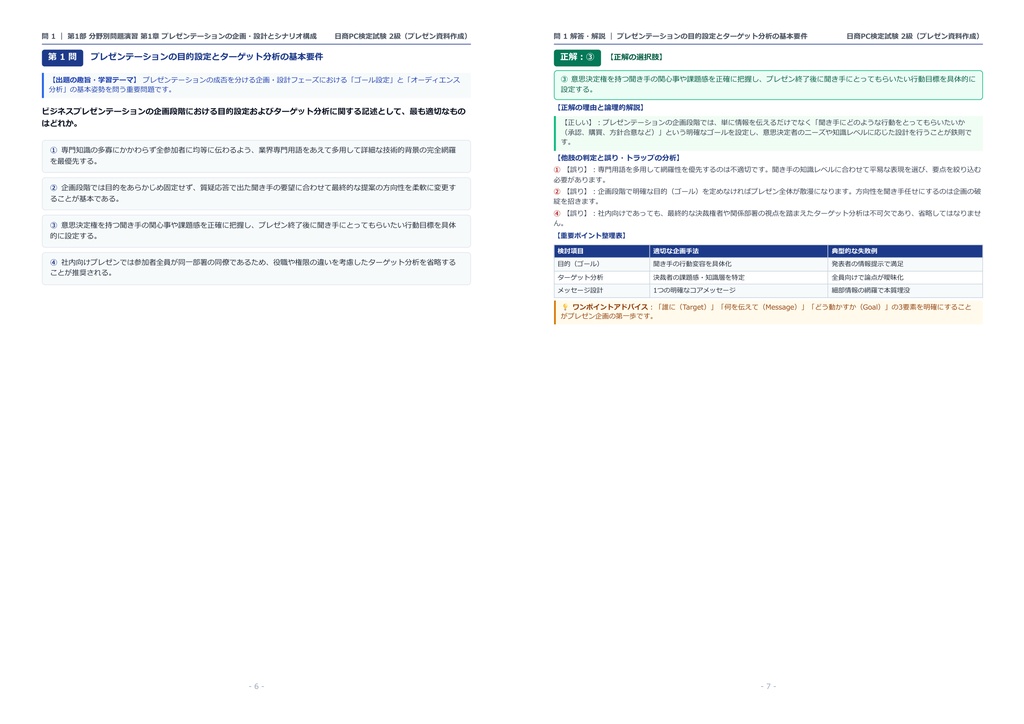Click the '【出題の趣旨・学習テーマ】' note box
1024x724 pixels.
pyautogui.click(x=257, y=85)
